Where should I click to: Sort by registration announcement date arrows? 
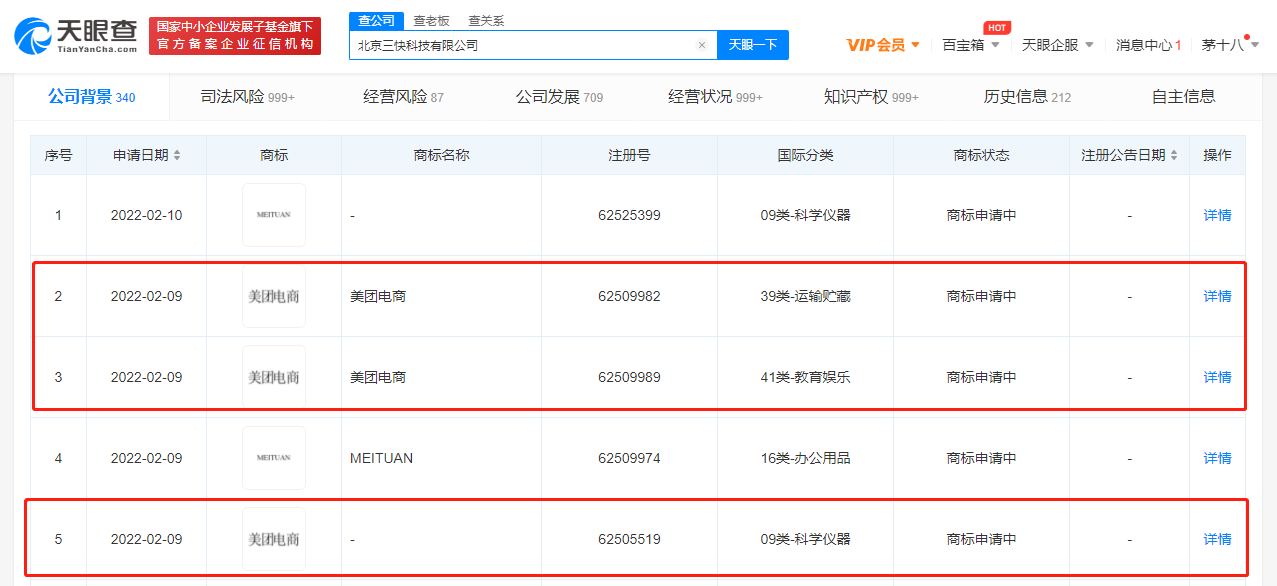tap(1175, 155)
